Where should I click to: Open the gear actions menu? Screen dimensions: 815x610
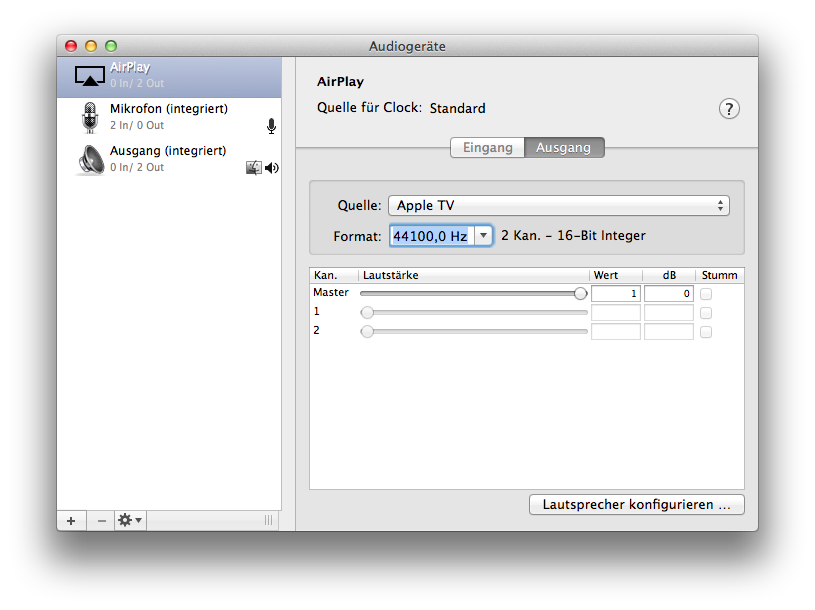coord(130,520)
